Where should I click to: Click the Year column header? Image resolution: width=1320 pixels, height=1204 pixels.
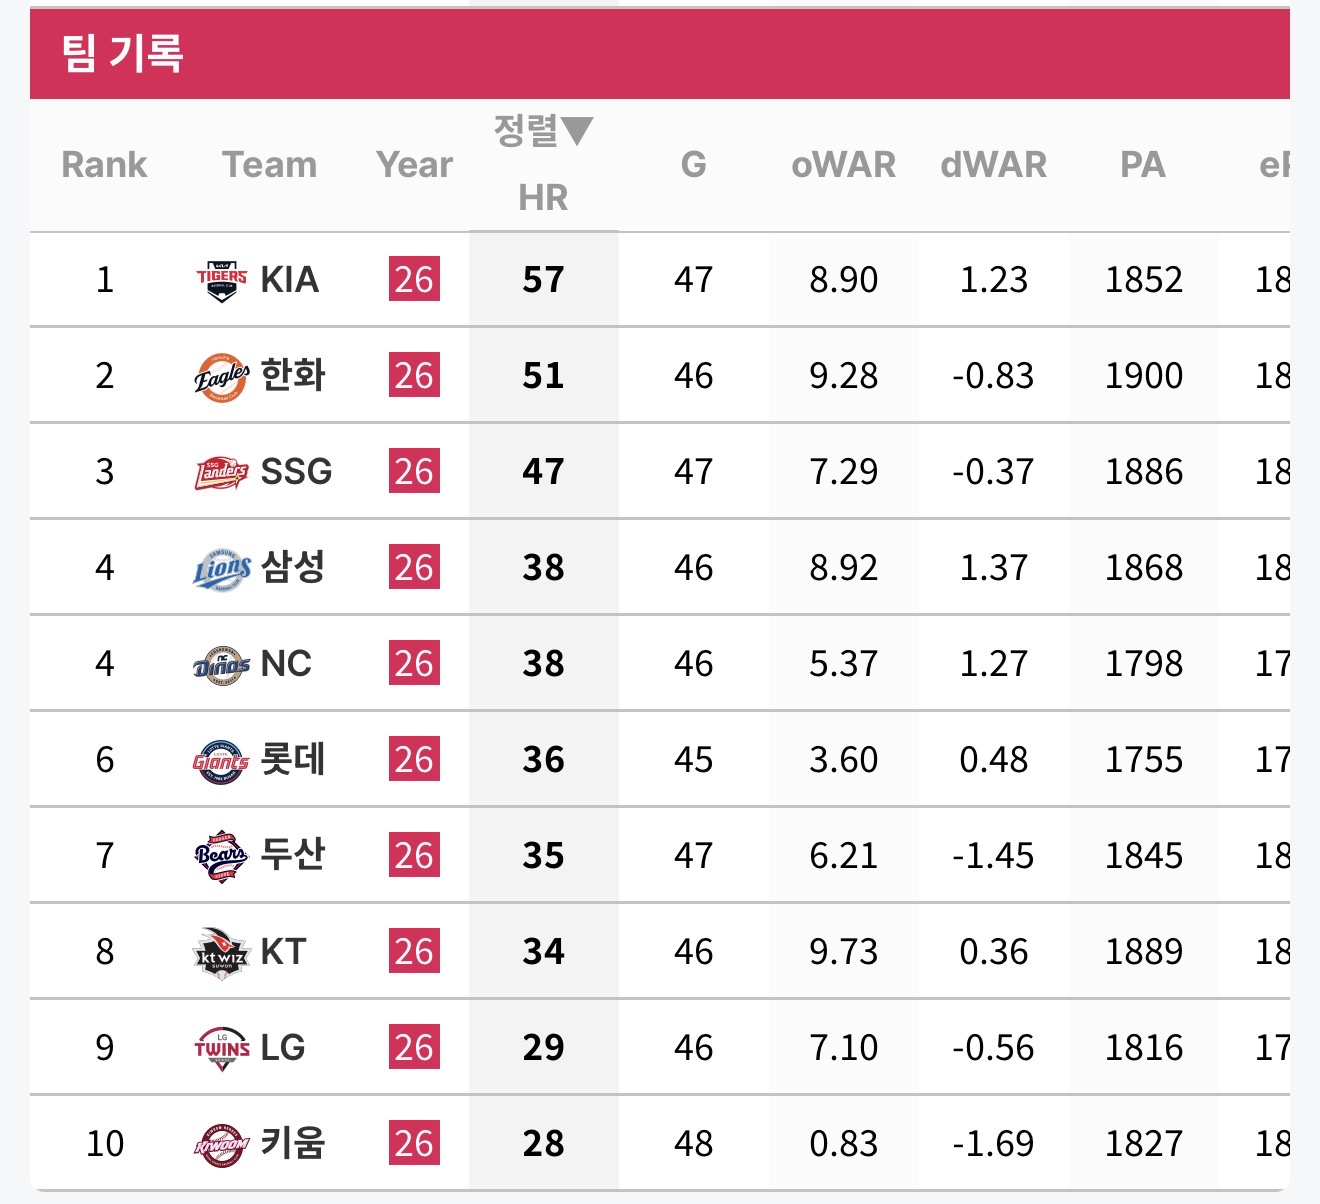414,164
